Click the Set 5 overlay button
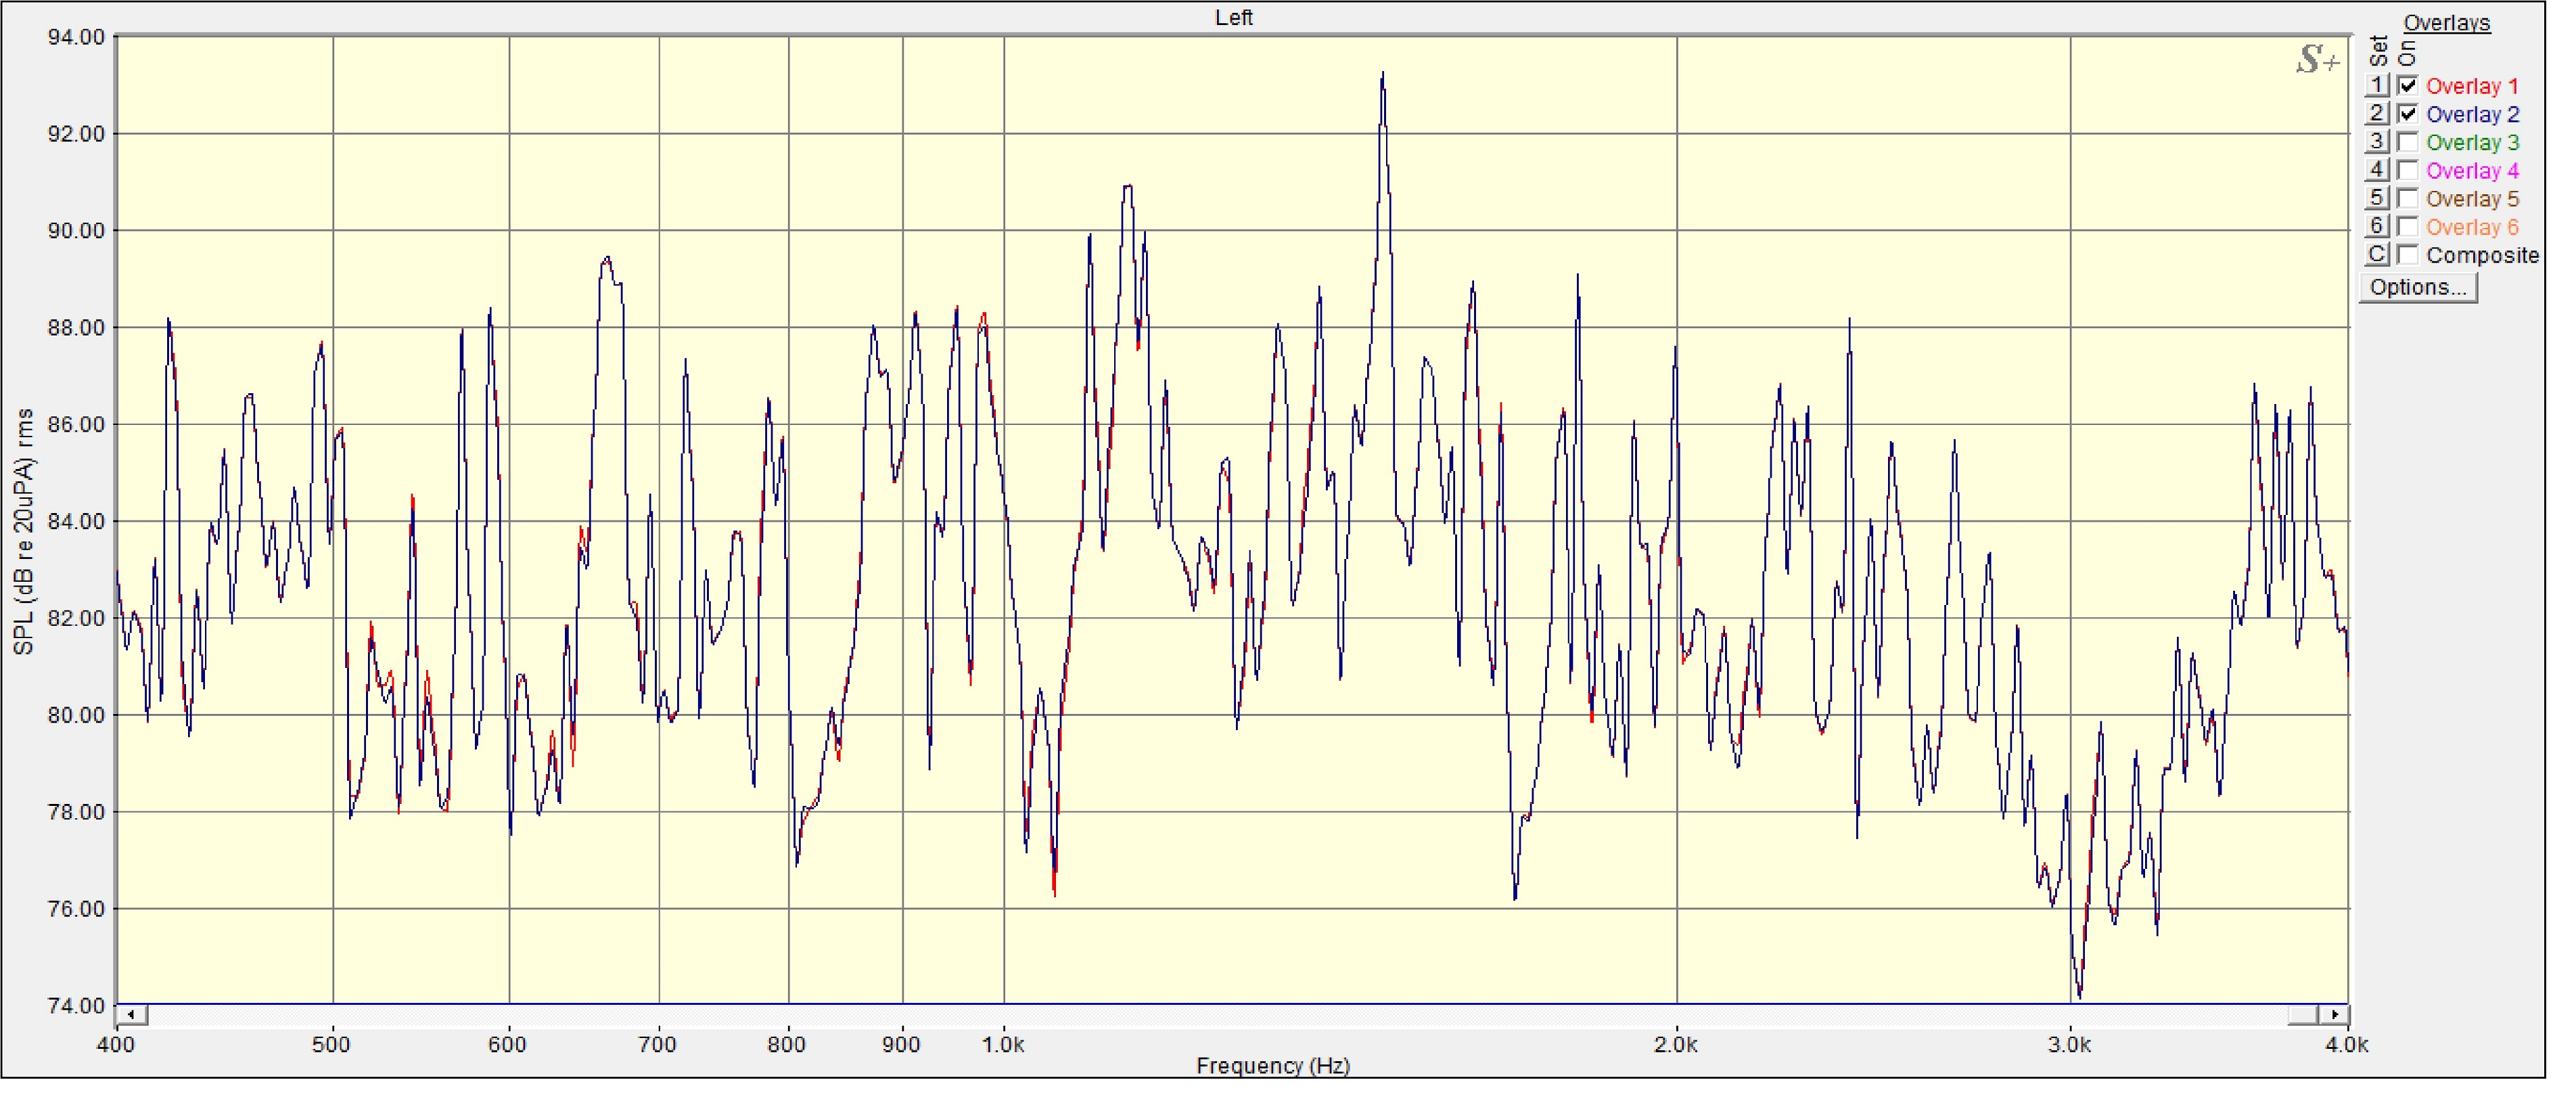 [2377, 198]
